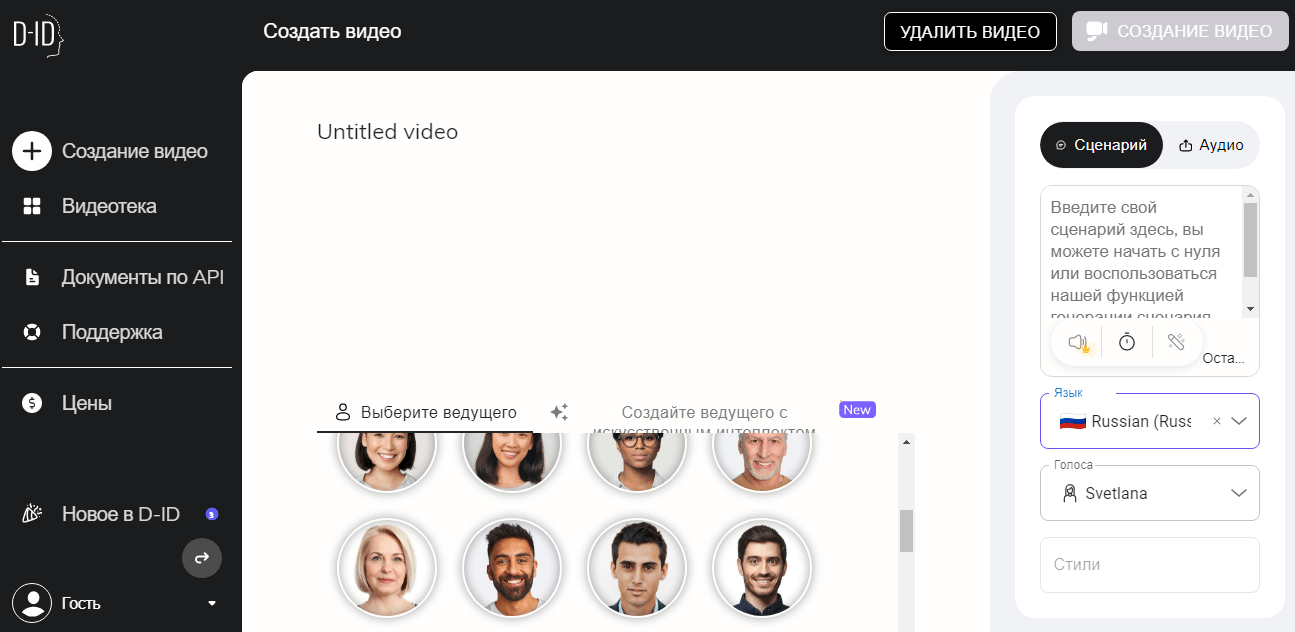The height and width of the screenshot is (632, 1295).
Task: Select the Выберите ведущего tab
Action: (x=425, y=412)
